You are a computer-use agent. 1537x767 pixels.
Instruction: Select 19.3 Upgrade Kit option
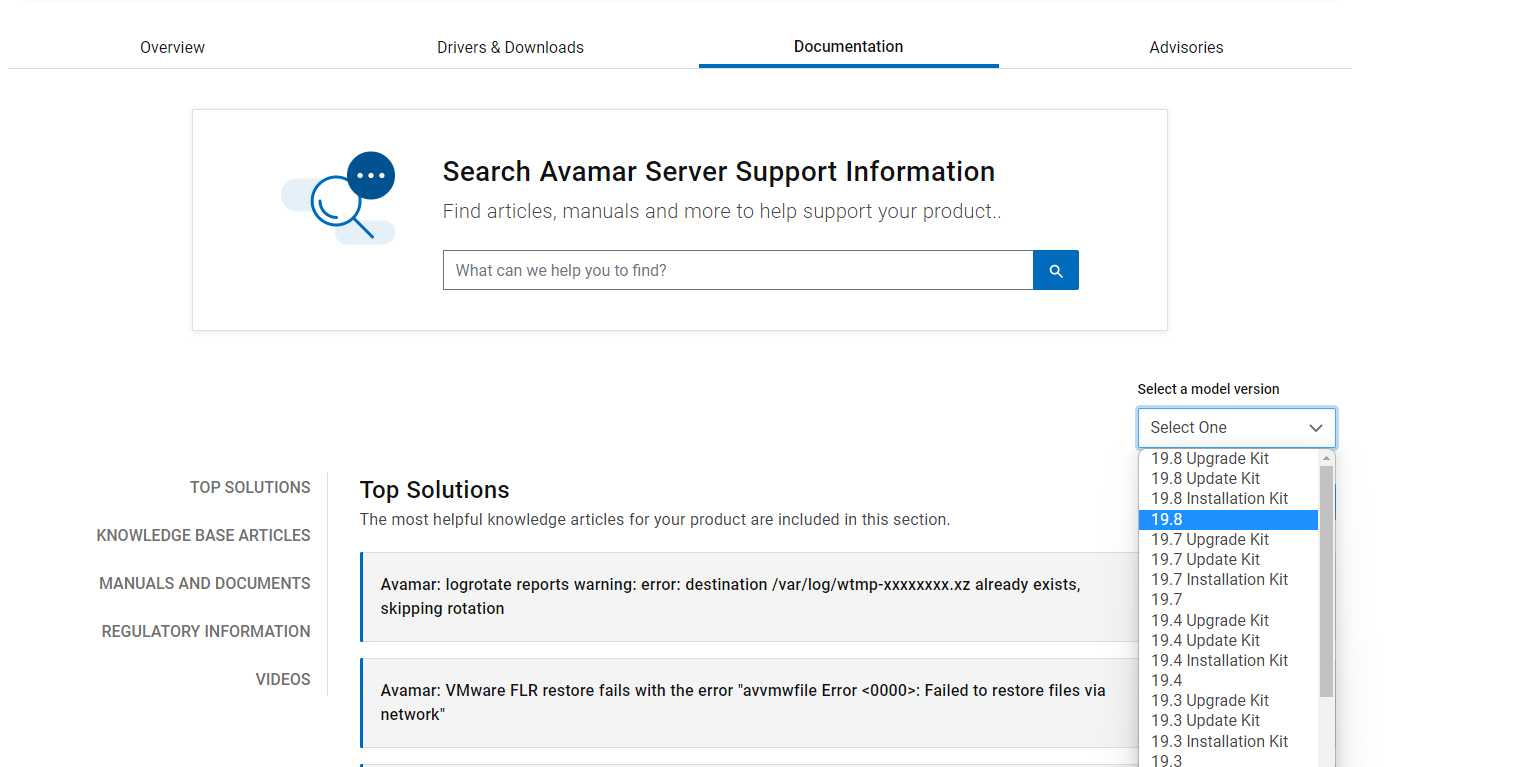tap(1228, 700)
